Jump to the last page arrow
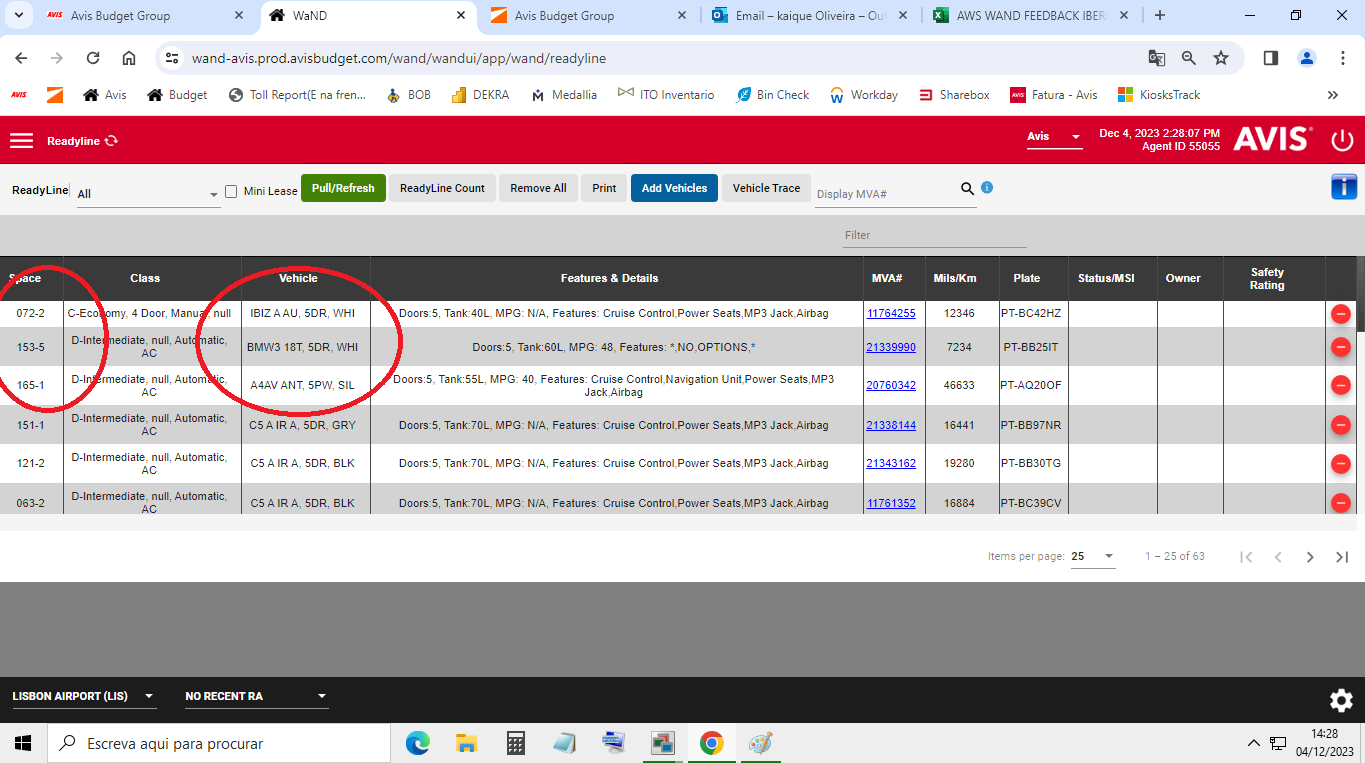Image resolution: width=1365 pixels, height=763 pixels. [x=1342, y=557]
